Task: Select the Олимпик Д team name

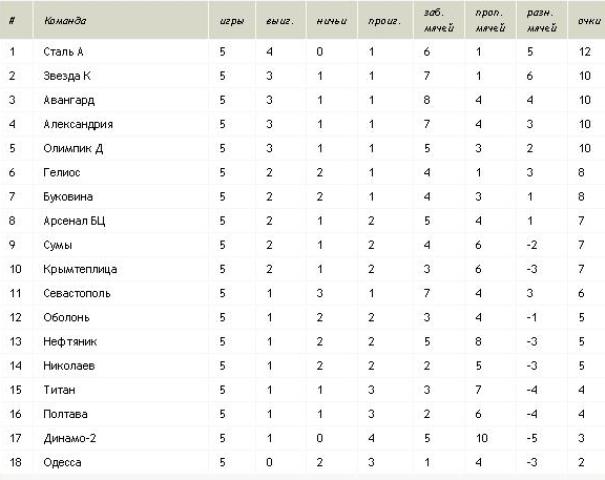Action: [73, 148]
